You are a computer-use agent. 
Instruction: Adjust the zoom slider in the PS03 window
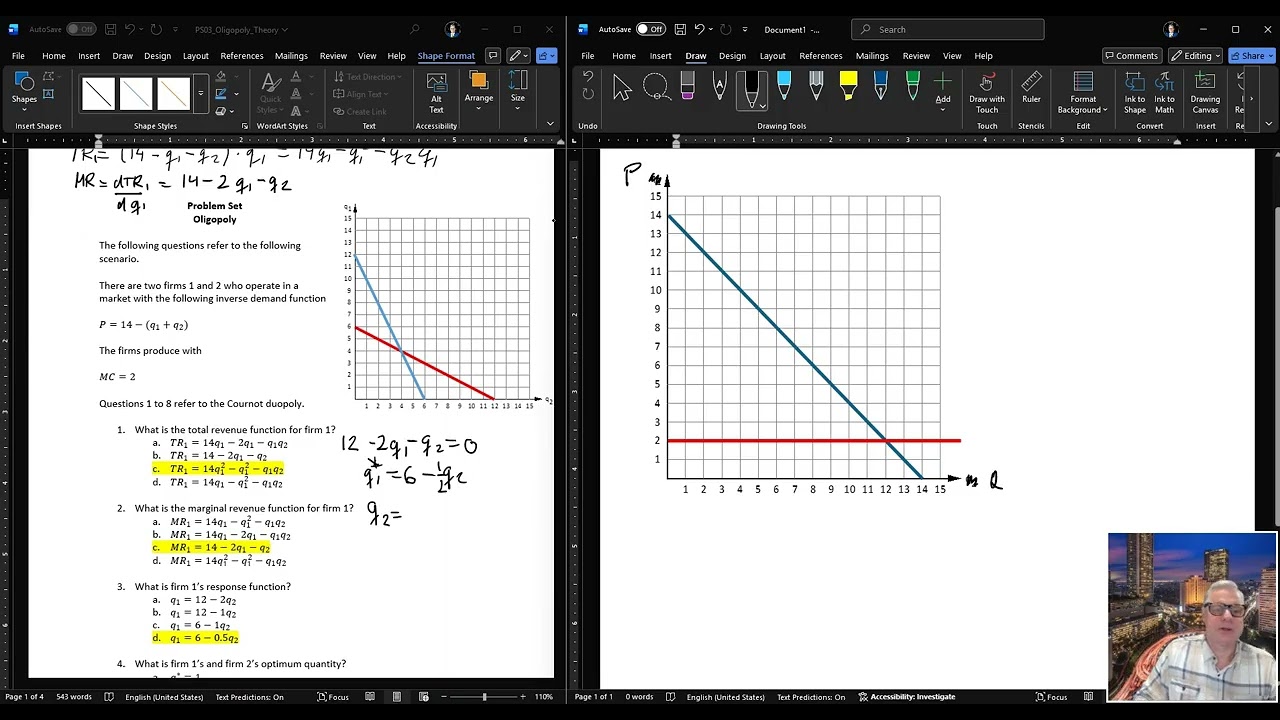click(484, 697)
